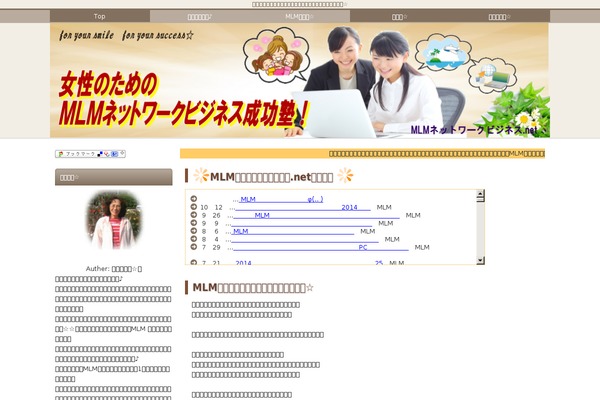Open the 10 12 news link containing 2014
Viewport: 600px width, 400px height.
(x=303, y=207)
